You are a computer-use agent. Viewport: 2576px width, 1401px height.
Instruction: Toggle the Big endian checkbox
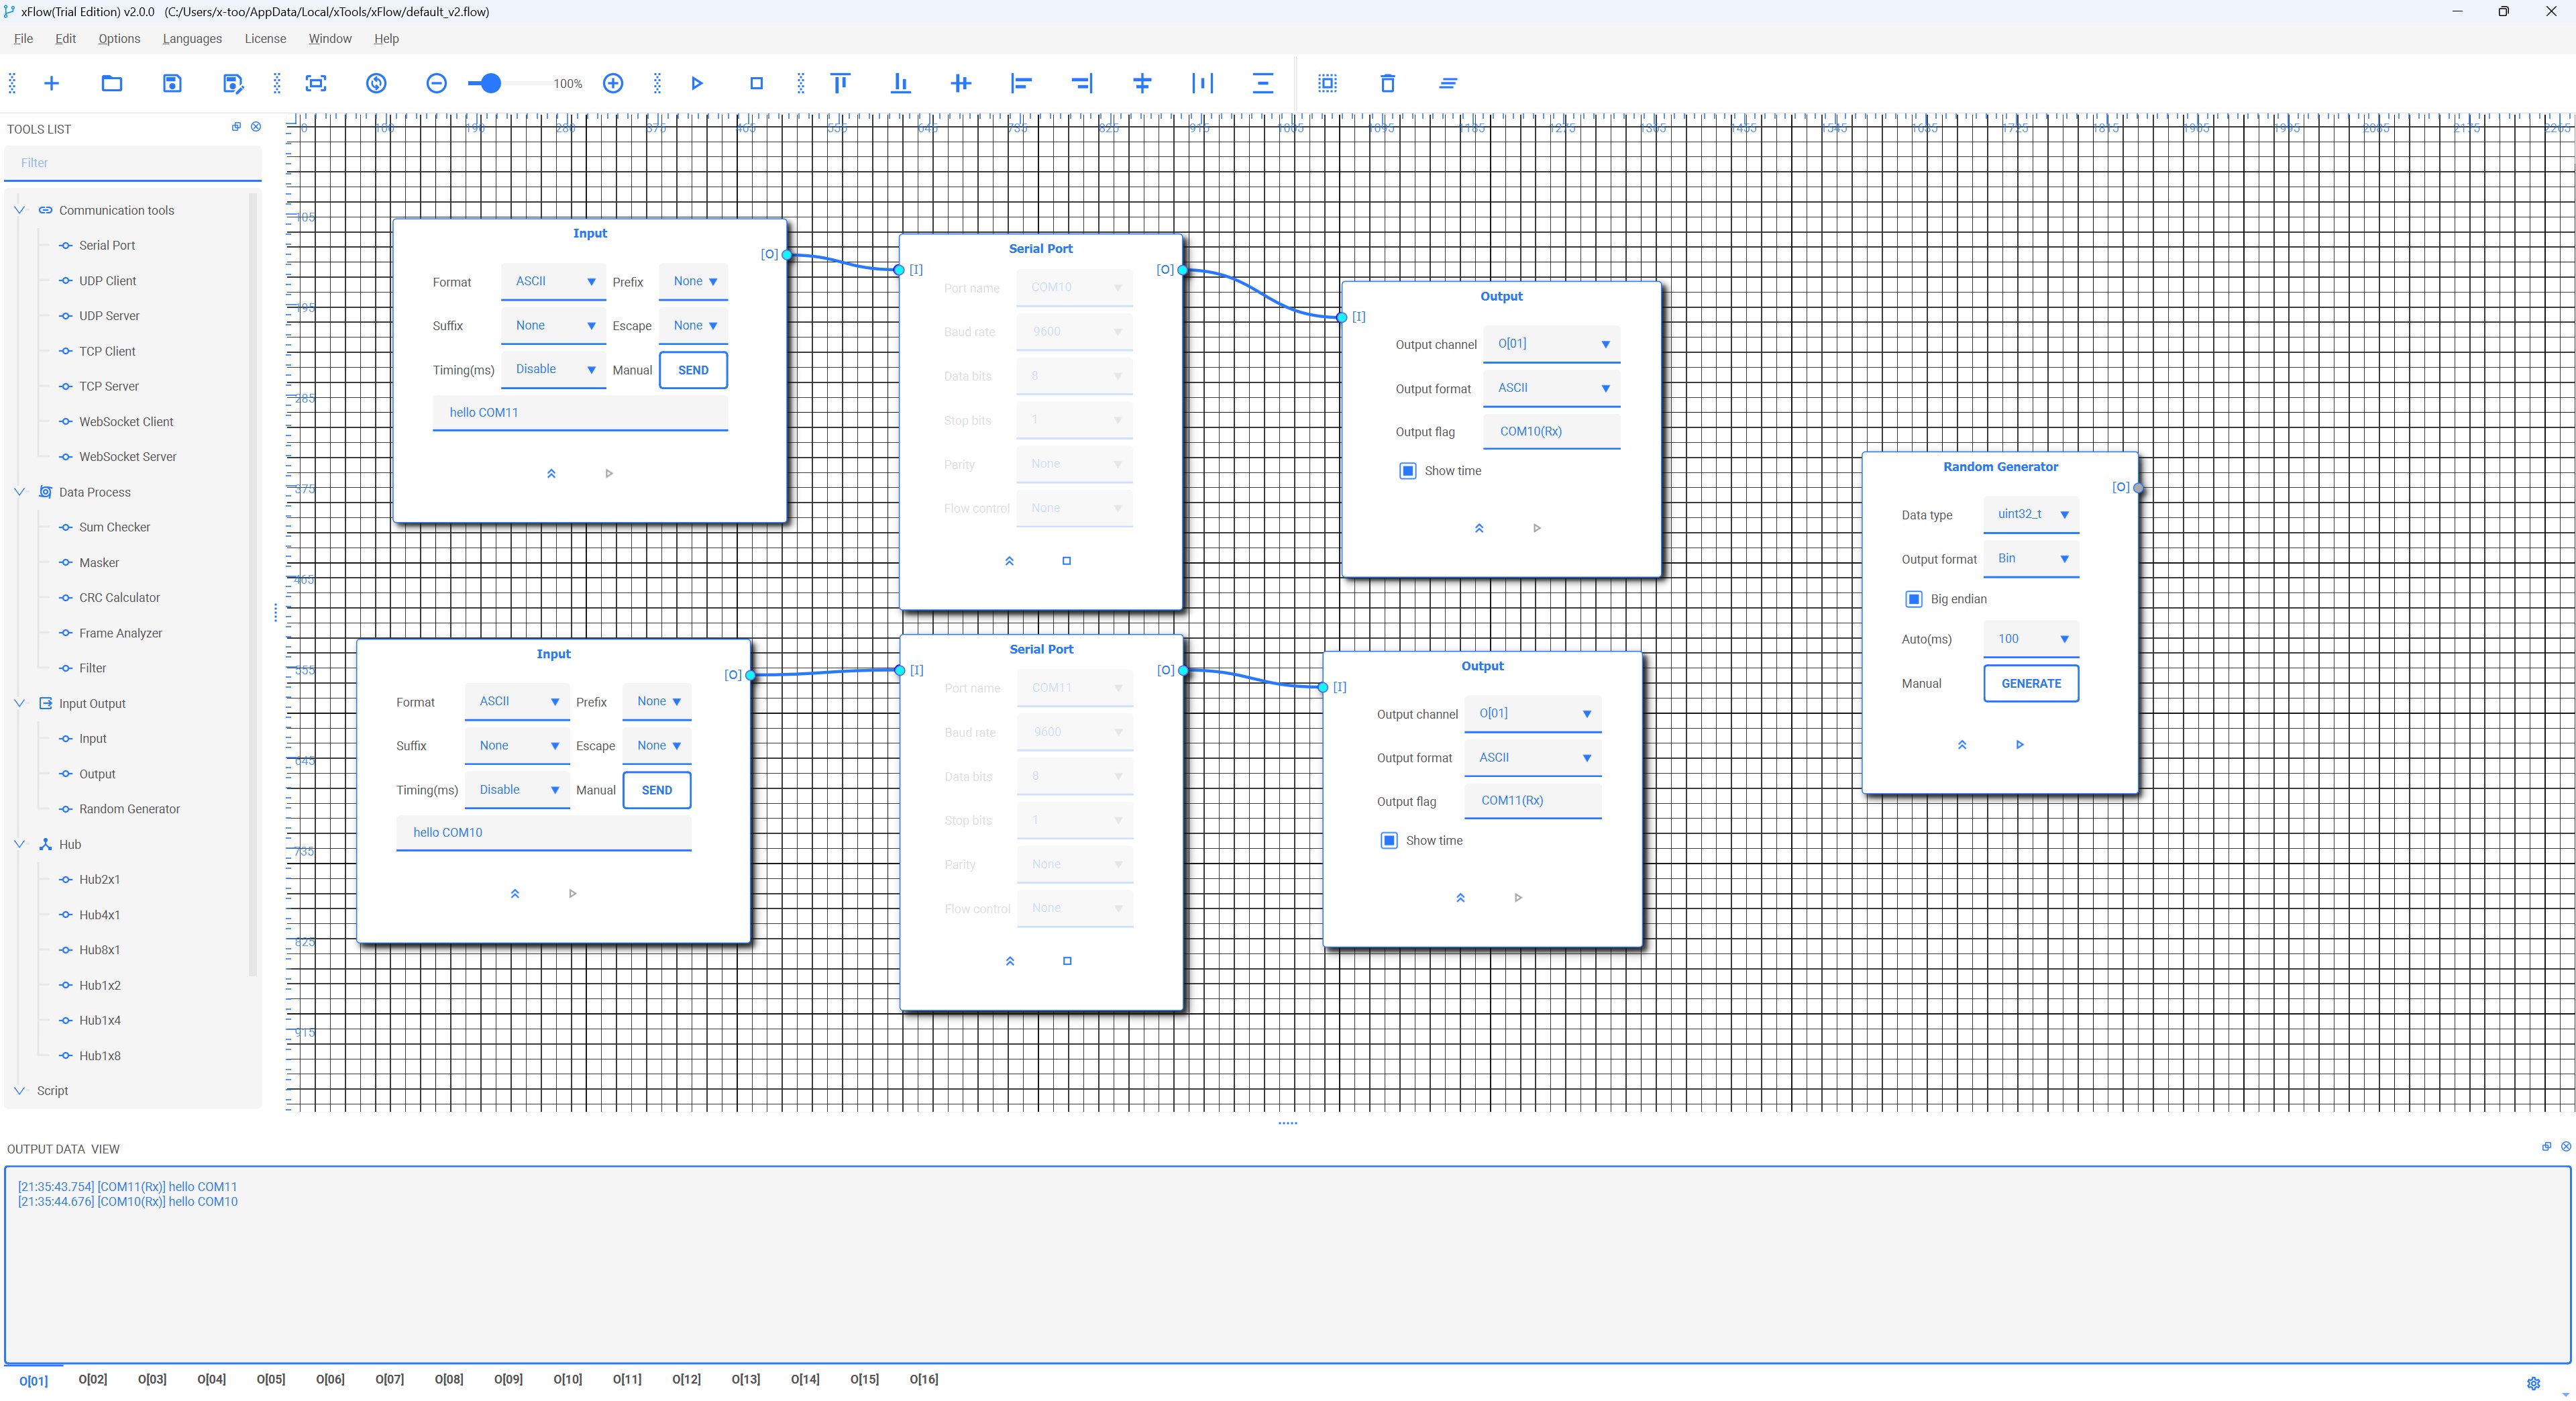click(x=1913, y=599)
